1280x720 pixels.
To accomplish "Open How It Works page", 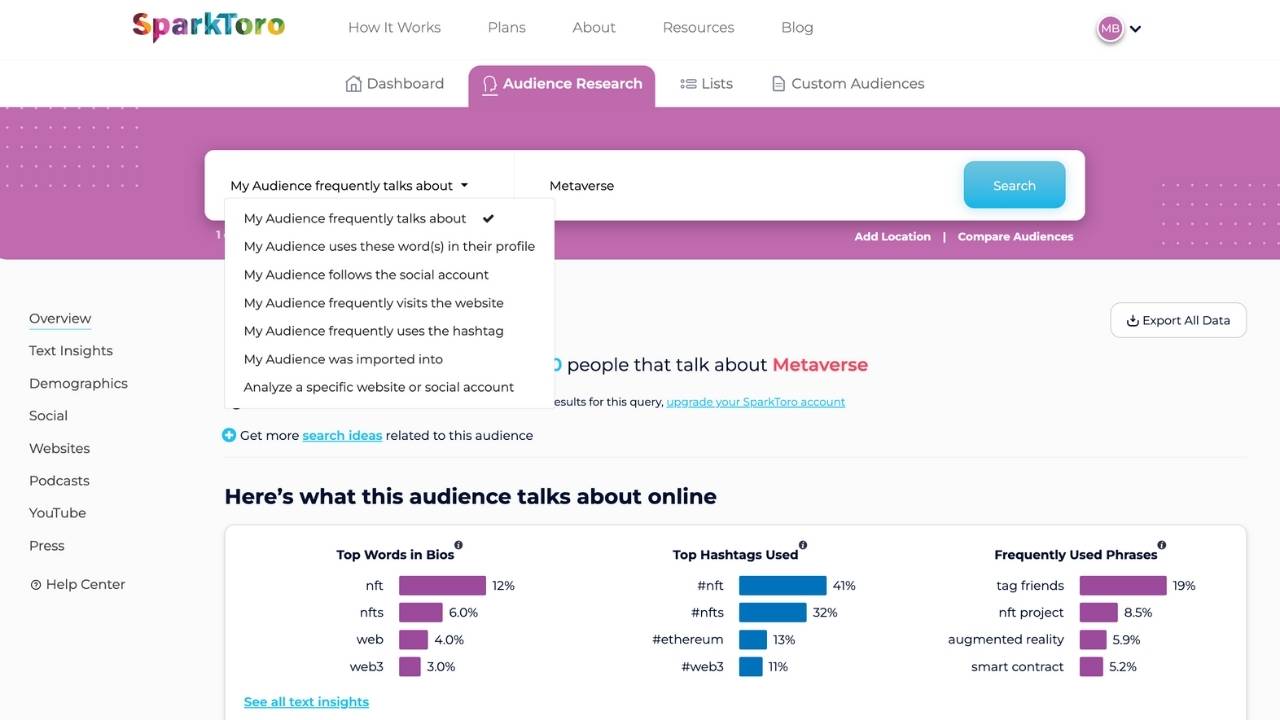I will pos(394,27).
